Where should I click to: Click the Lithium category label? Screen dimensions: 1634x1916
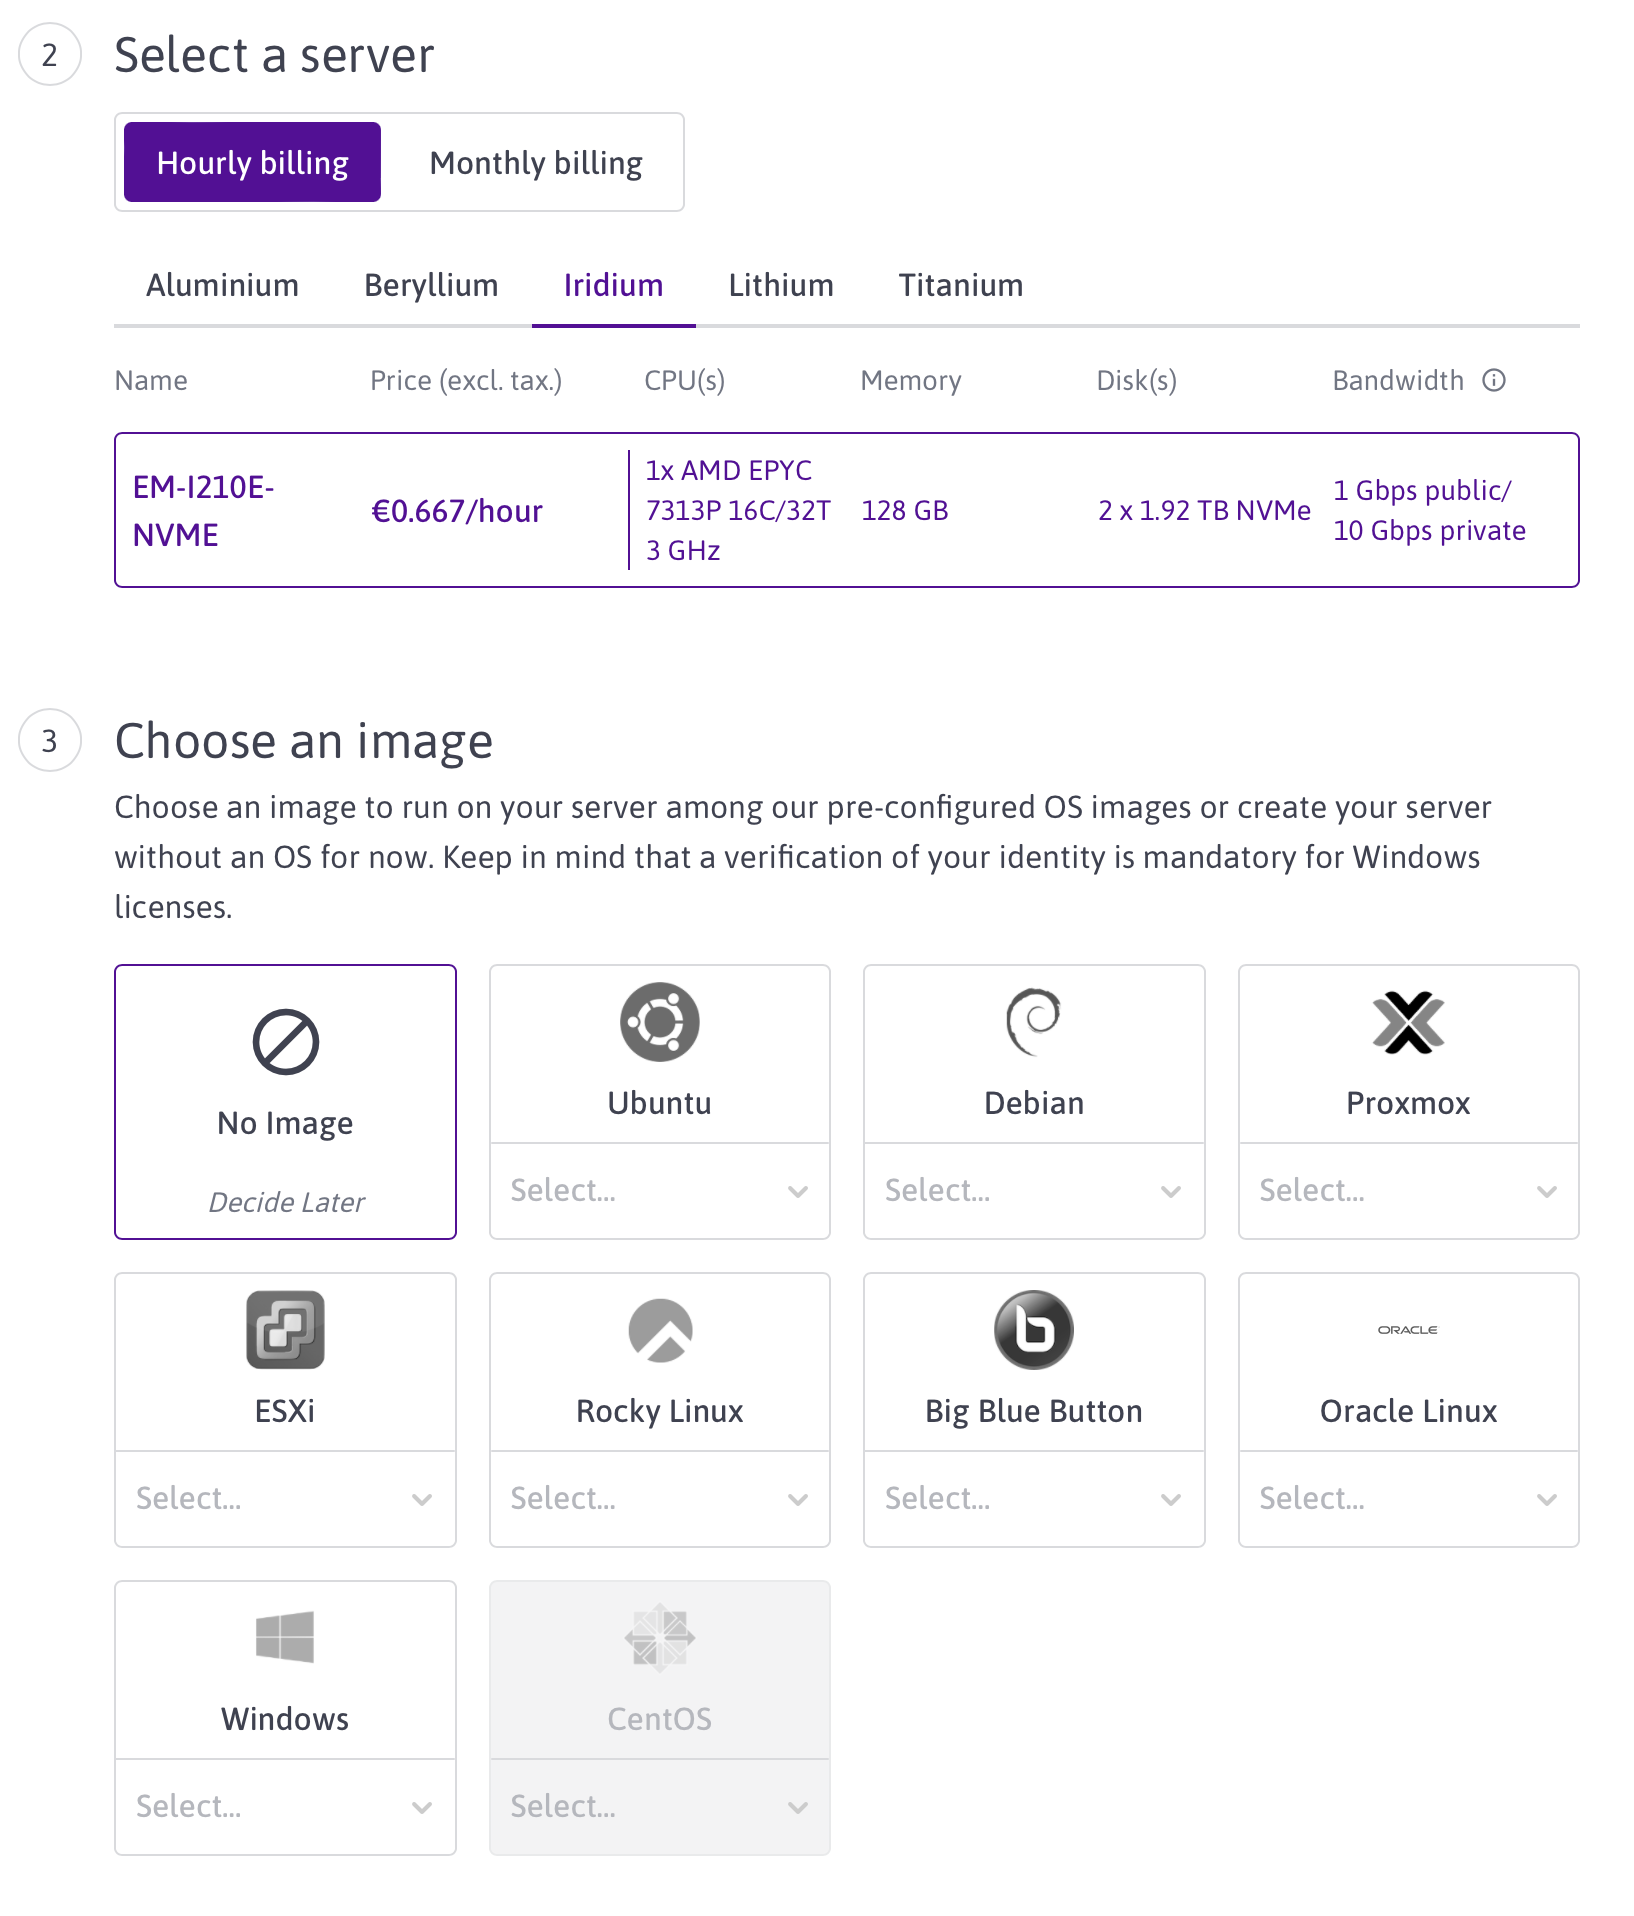(x=781, y=285)
